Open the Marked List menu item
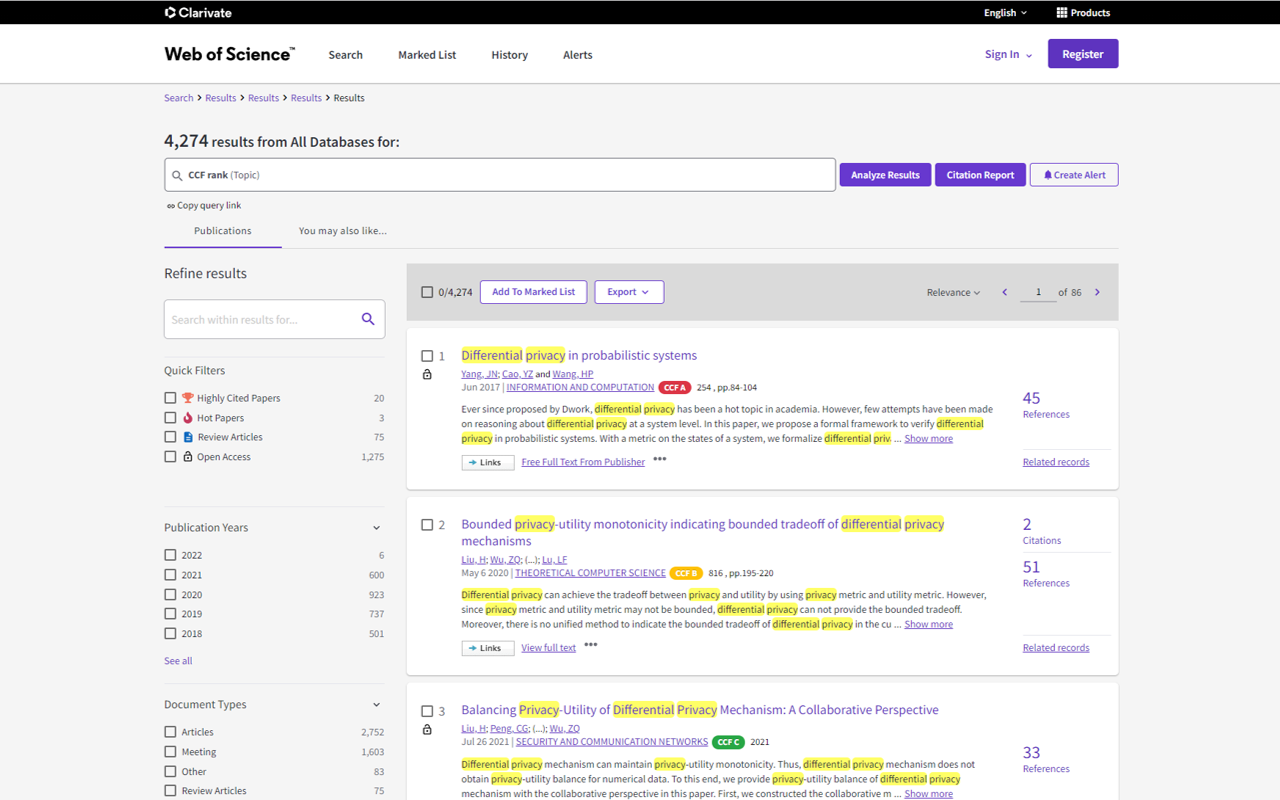Image resolution: width=1280 pixels, height=800 pixels. [x=427, y=55]
